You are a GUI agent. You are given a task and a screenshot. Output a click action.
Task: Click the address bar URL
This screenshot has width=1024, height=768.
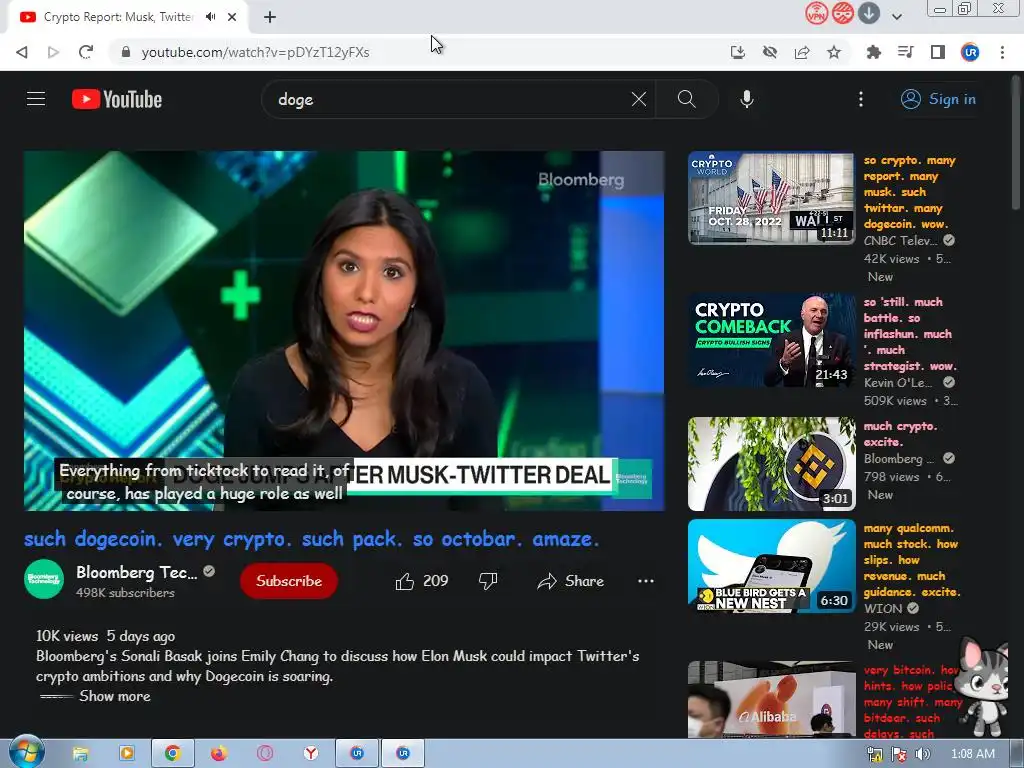tap(255, 52)
